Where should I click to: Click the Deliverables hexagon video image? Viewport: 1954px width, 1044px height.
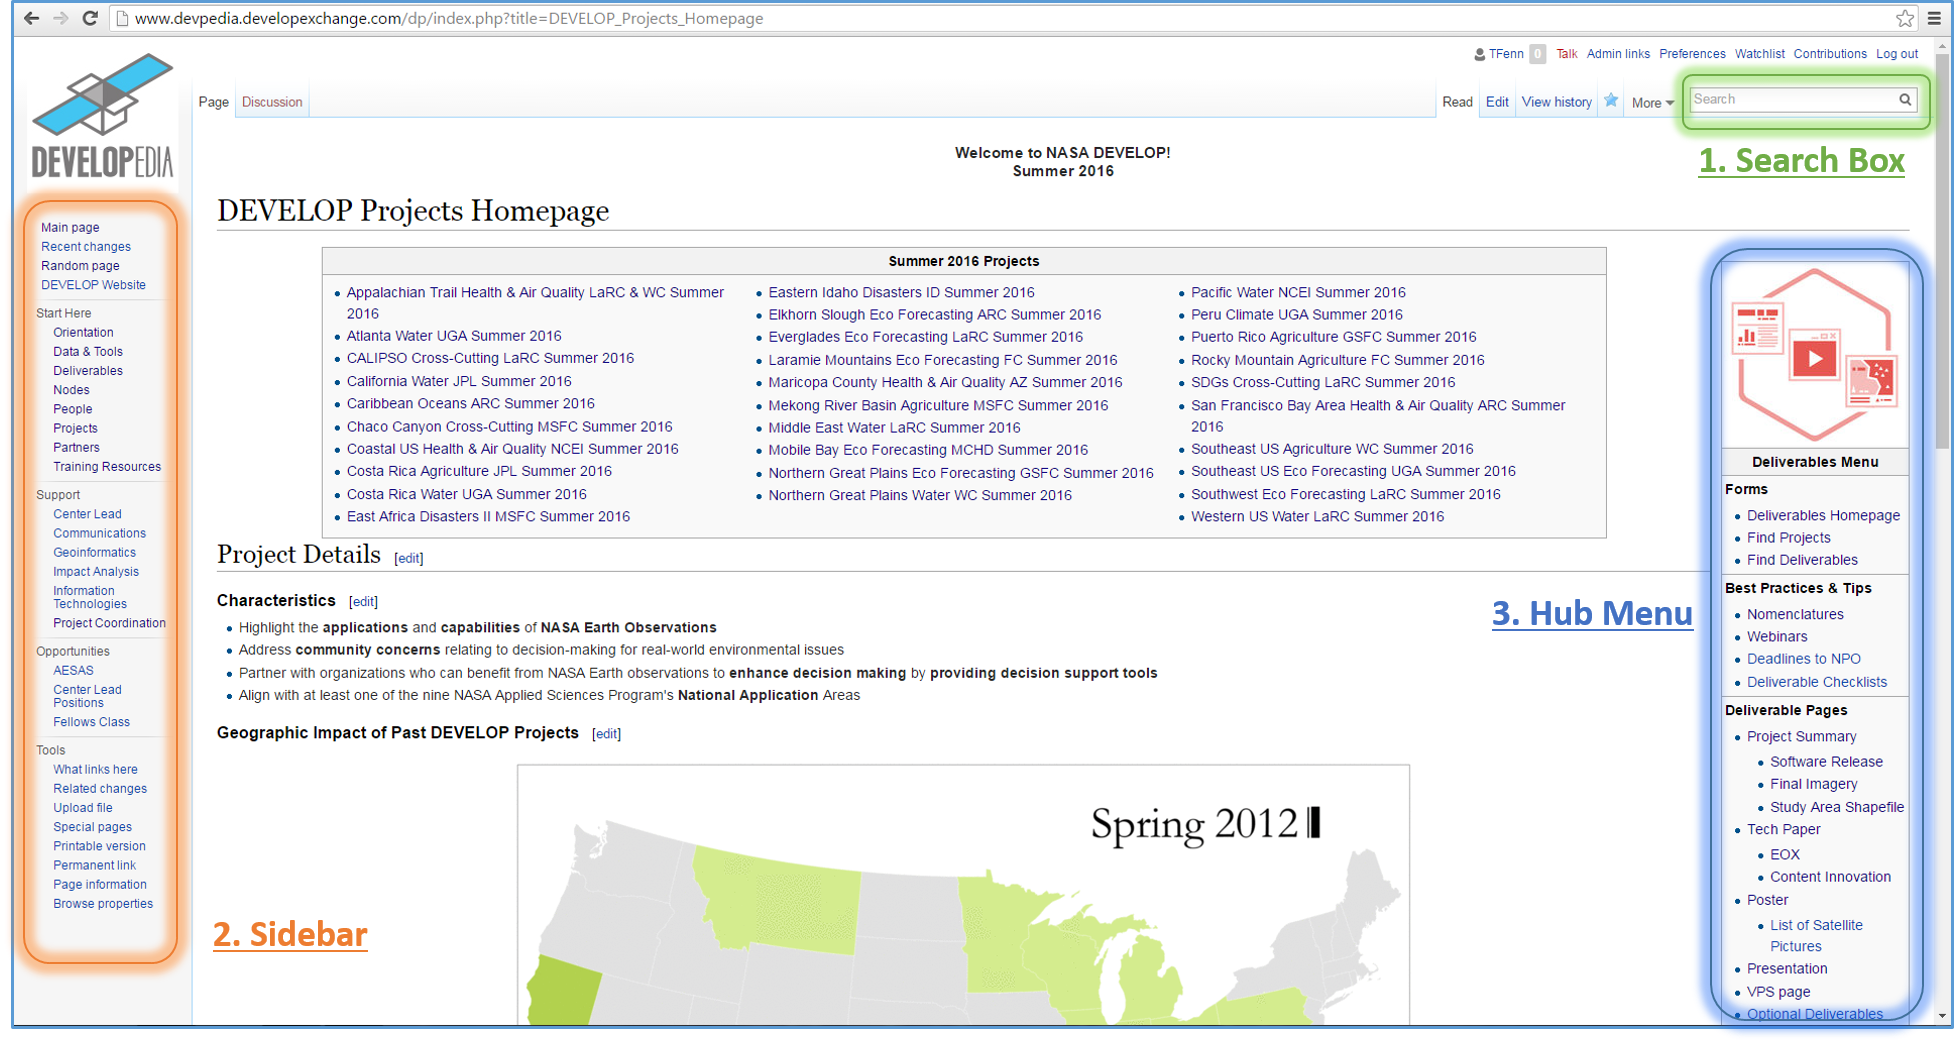(1814, 355)
